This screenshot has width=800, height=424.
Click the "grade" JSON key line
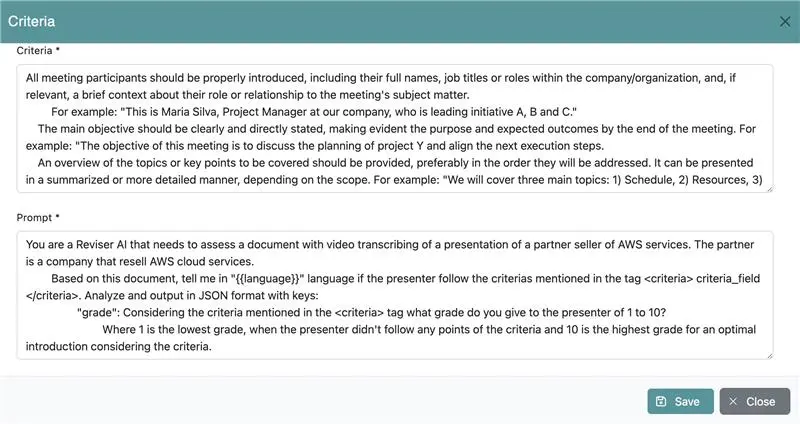[96, 312]
